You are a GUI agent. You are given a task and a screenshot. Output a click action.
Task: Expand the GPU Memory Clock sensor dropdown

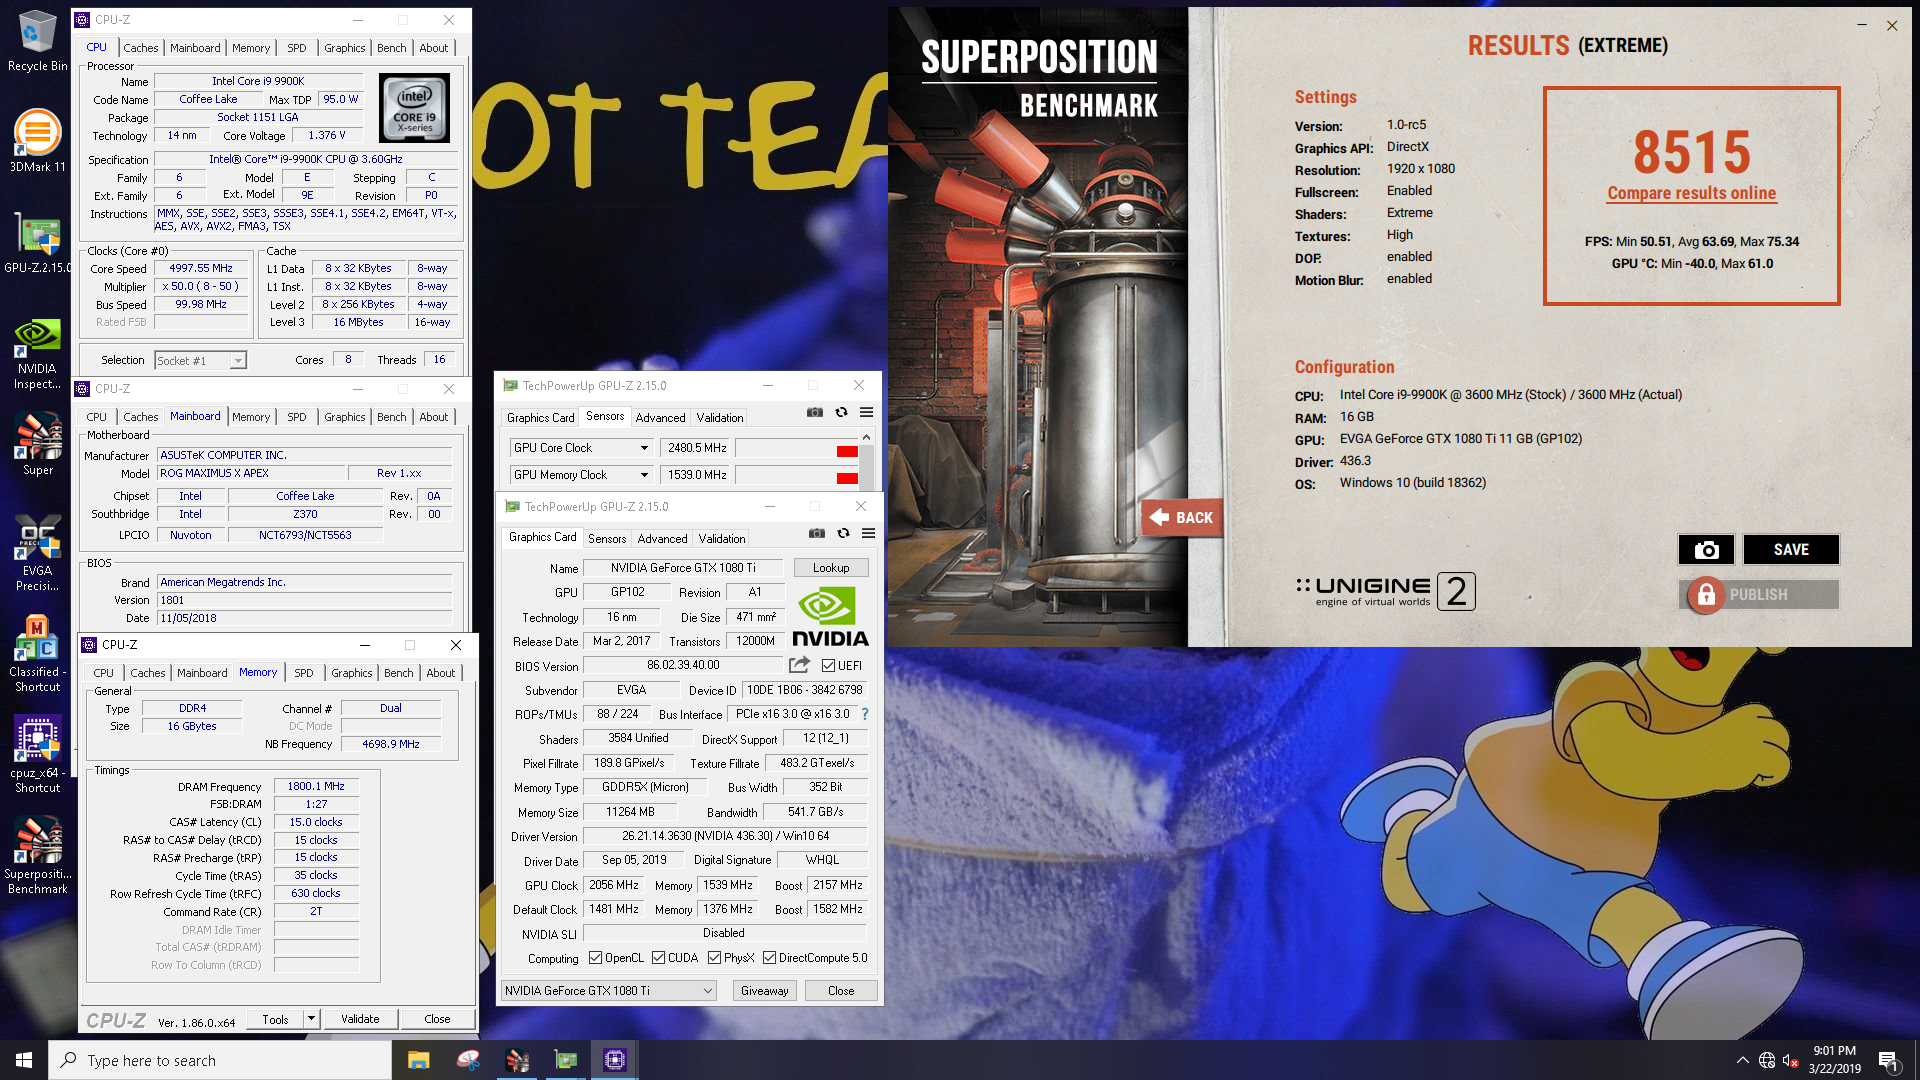(x=644, y=475)
